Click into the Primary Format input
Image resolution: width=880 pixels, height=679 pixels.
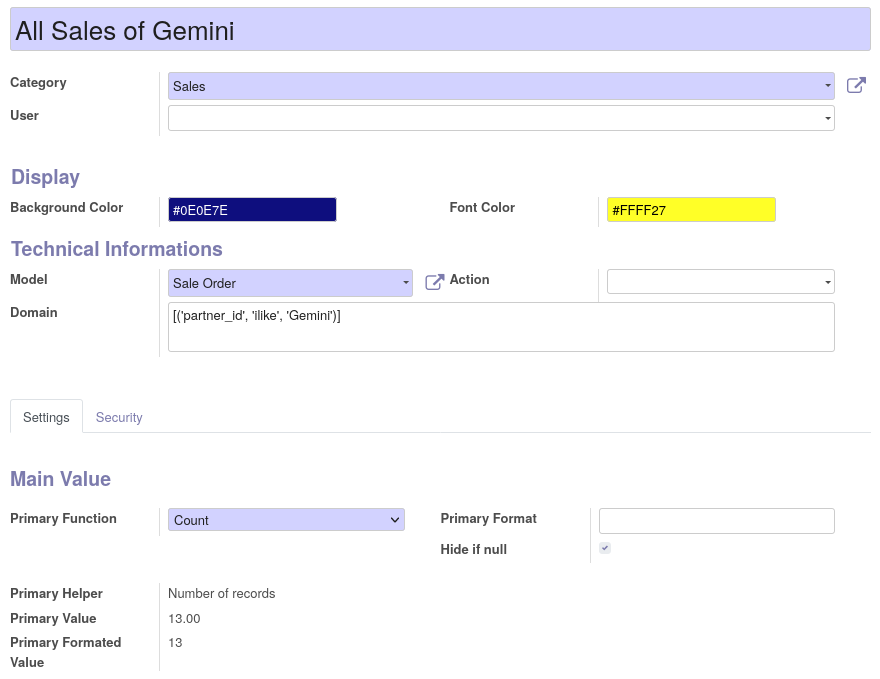716,521
